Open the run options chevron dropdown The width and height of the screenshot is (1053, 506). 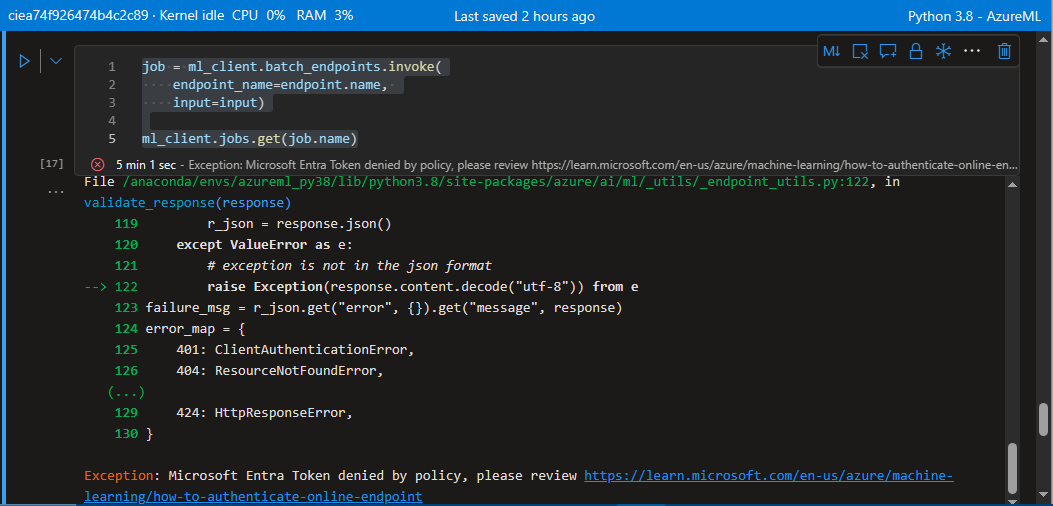pyautogui.click(x=56, y=61)
